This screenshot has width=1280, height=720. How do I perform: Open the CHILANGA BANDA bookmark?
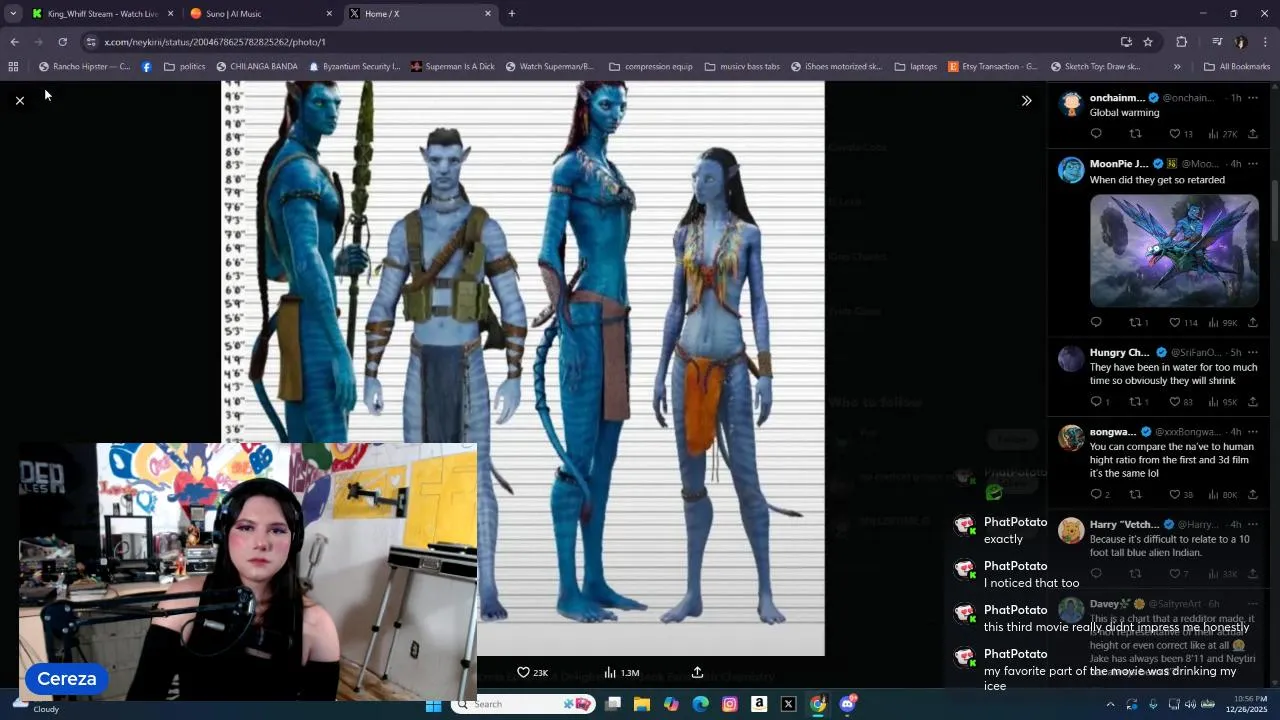pyautogui.click(x=257, y=67)
